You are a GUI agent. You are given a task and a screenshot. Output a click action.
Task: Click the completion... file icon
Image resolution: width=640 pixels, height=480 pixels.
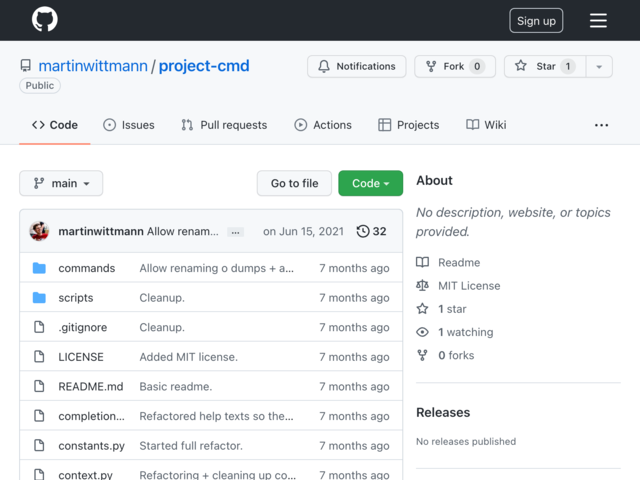click(39, 416)
